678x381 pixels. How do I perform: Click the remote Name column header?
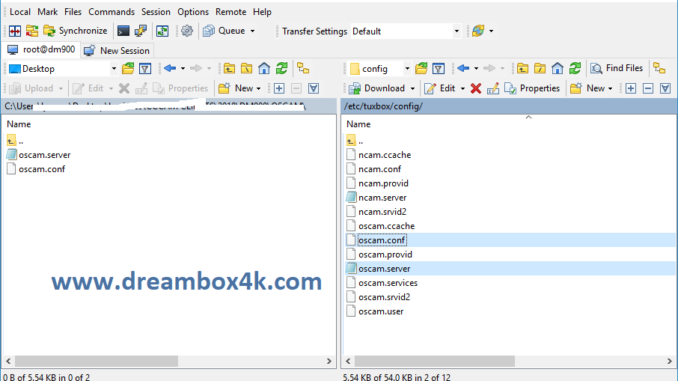(x=358, y=124)
